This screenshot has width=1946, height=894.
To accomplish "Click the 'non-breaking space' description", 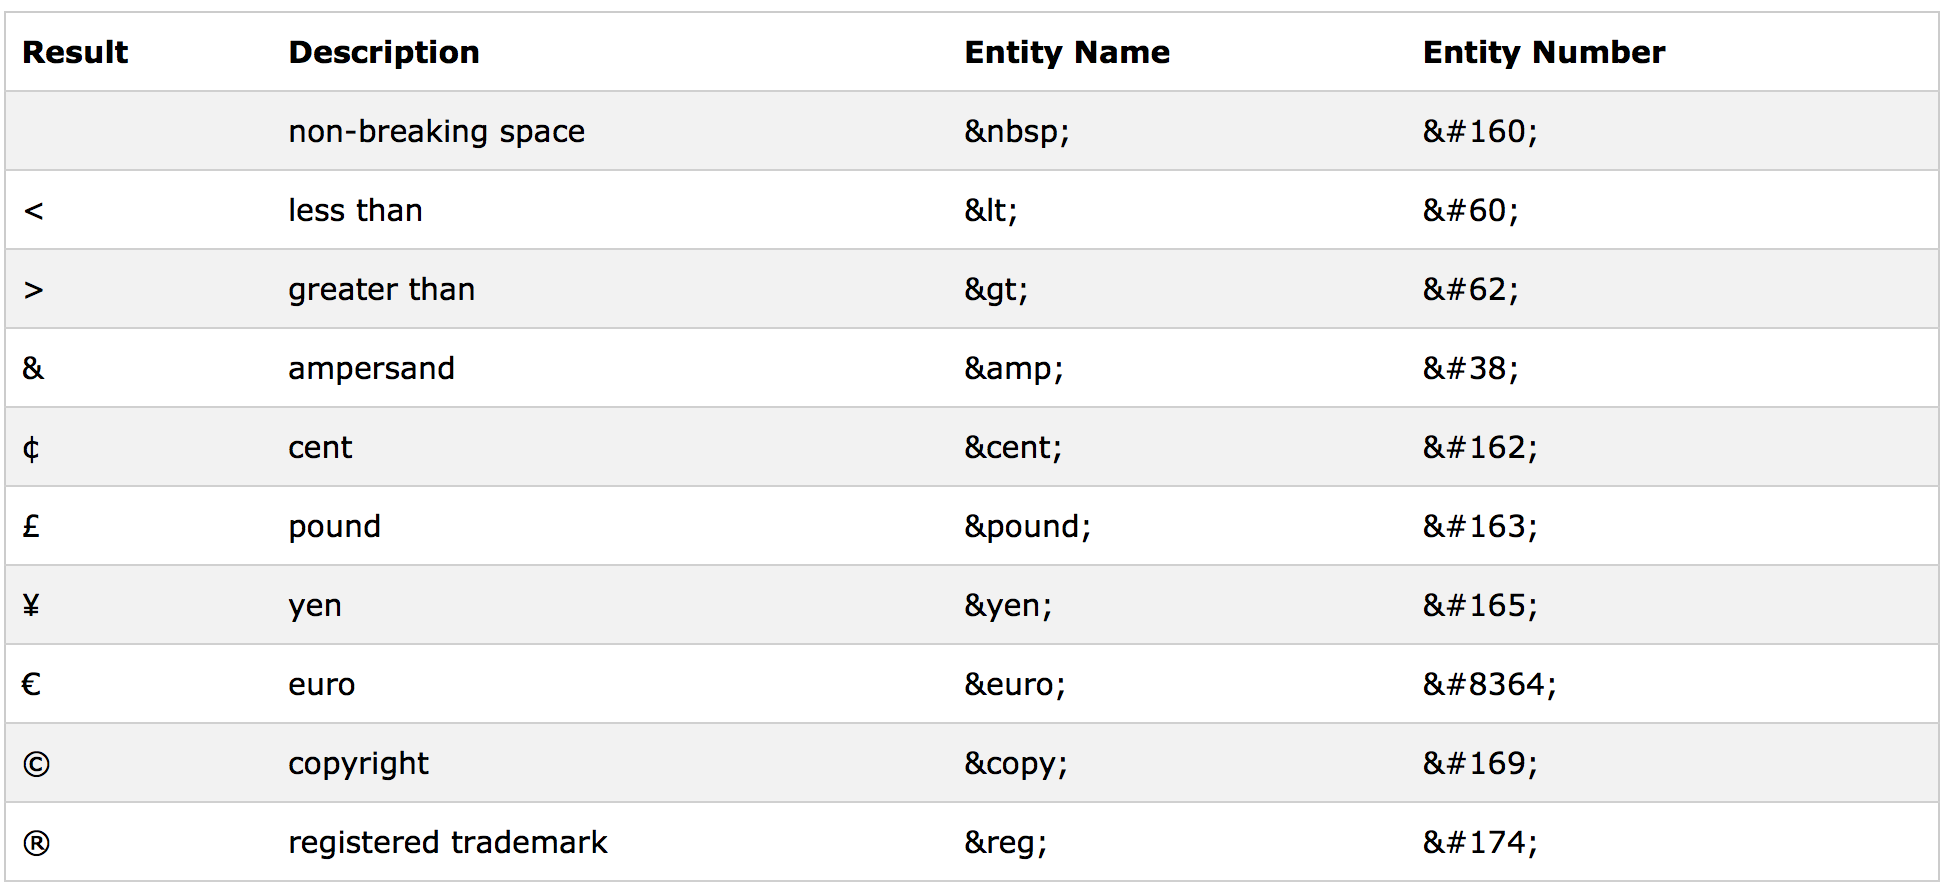I will (x=437, y=131).
